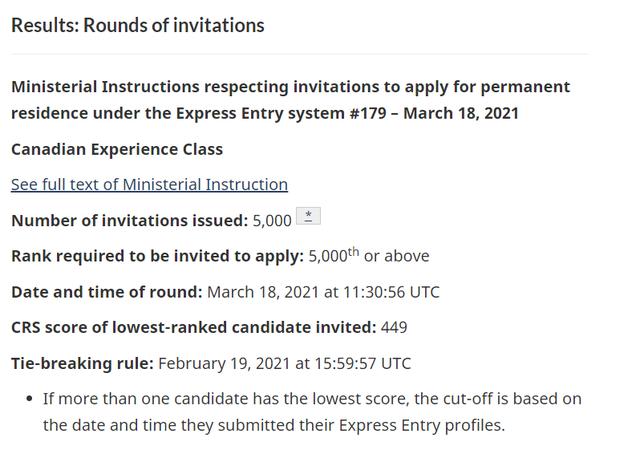Click the "Tie-breaking rule" label

click(82, 363)
